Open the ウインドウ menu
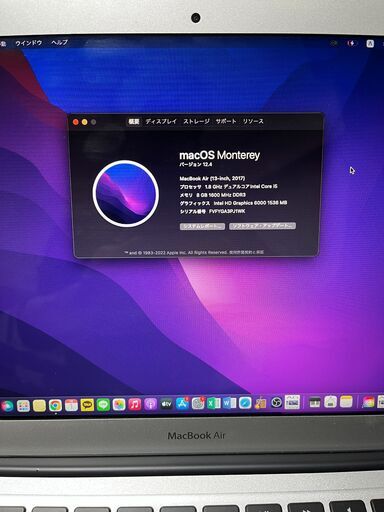The height and width of the screenshot is (512, 384). pos(29,43)
